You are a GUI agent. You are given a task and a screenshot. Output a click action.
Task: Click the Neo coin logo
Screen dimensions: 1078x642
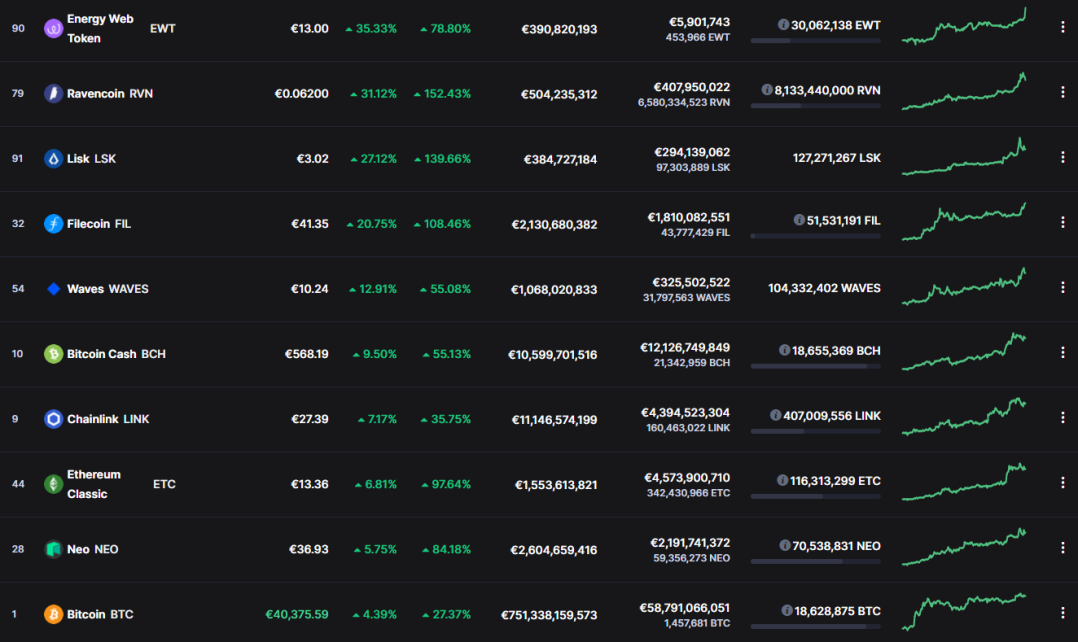pyautogui.click(x=54, y=549)
